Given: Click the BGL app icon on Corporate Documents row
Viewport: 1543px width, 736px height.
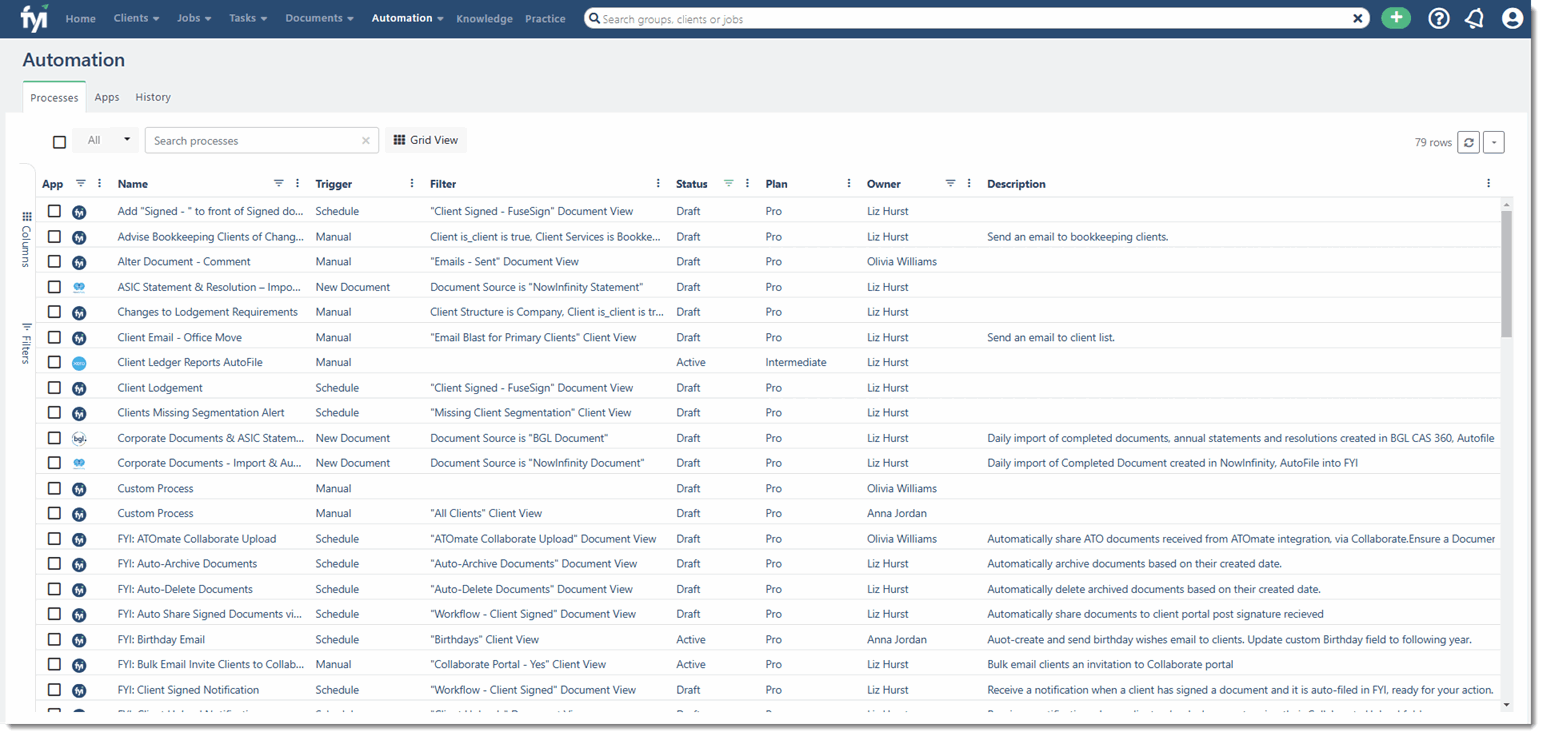Looking at the screenshot, I should [79, 437].
